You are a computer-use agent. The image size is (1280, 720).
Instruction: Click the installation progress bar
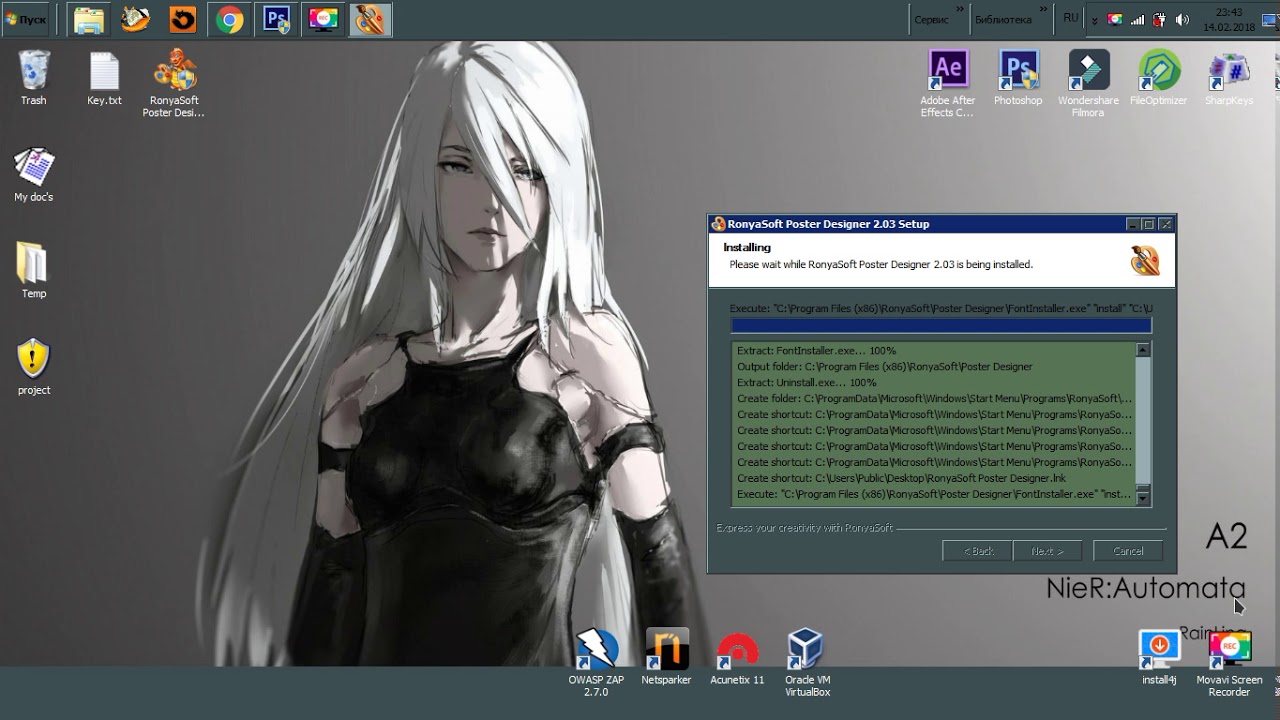point(941,325)
